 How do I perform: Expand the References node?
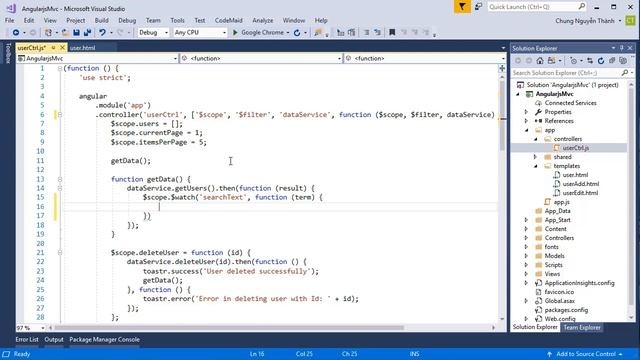coord(527,121)
